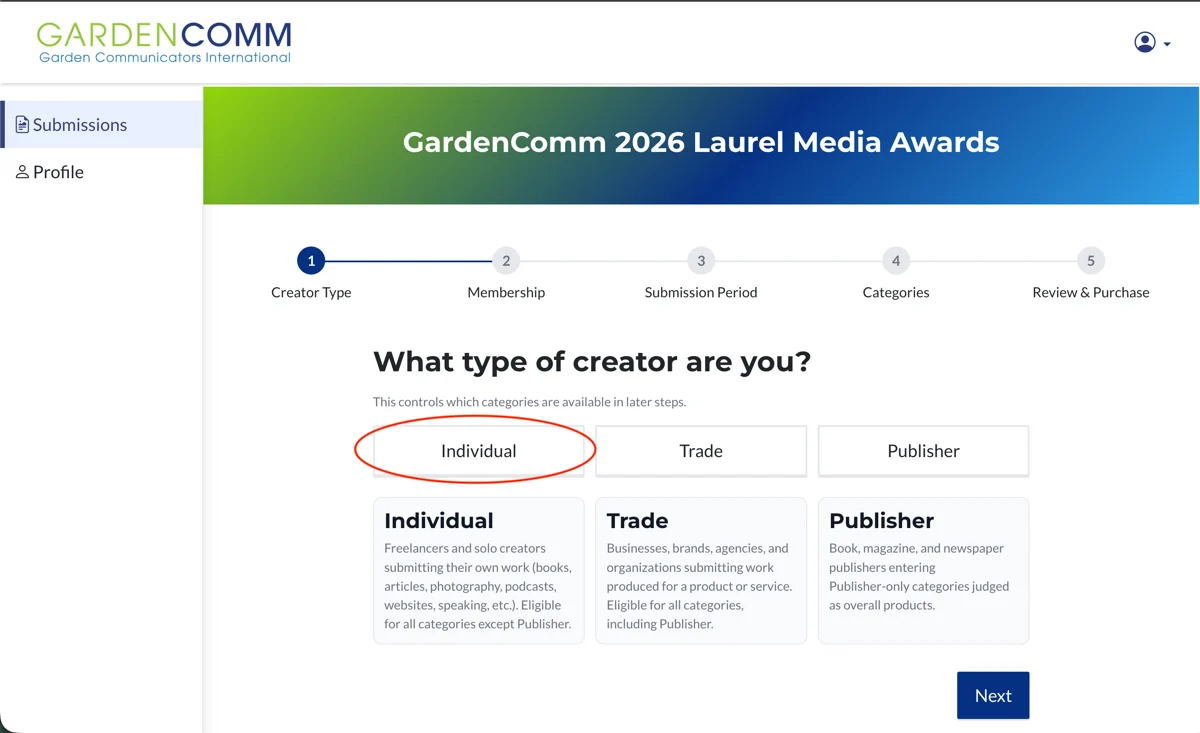Open Submissions in the sidebar

point(102,125)
